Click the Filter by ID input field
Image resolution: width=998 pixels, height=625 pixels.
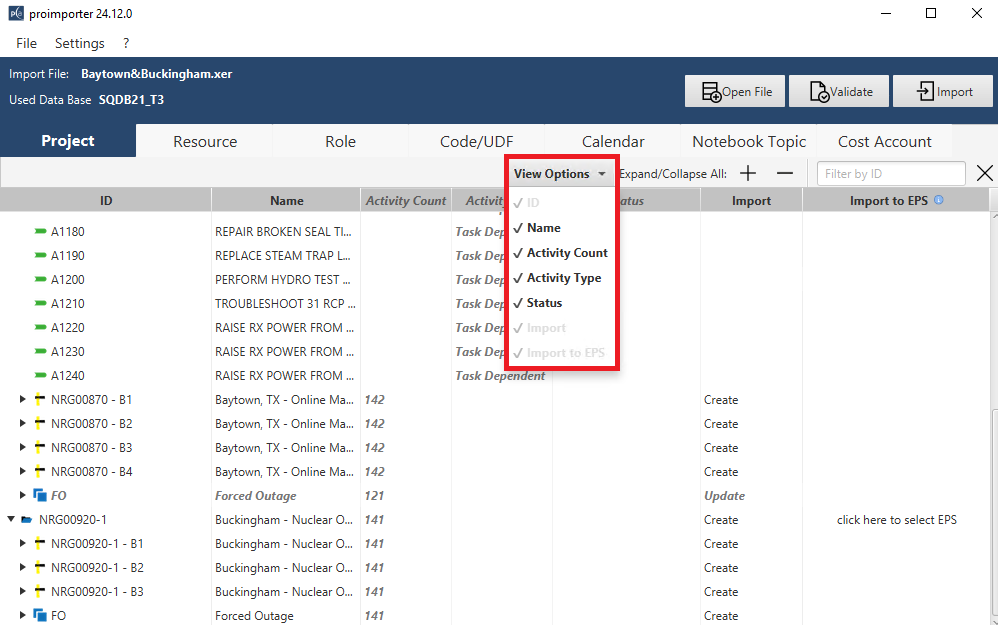coord(890,174)
